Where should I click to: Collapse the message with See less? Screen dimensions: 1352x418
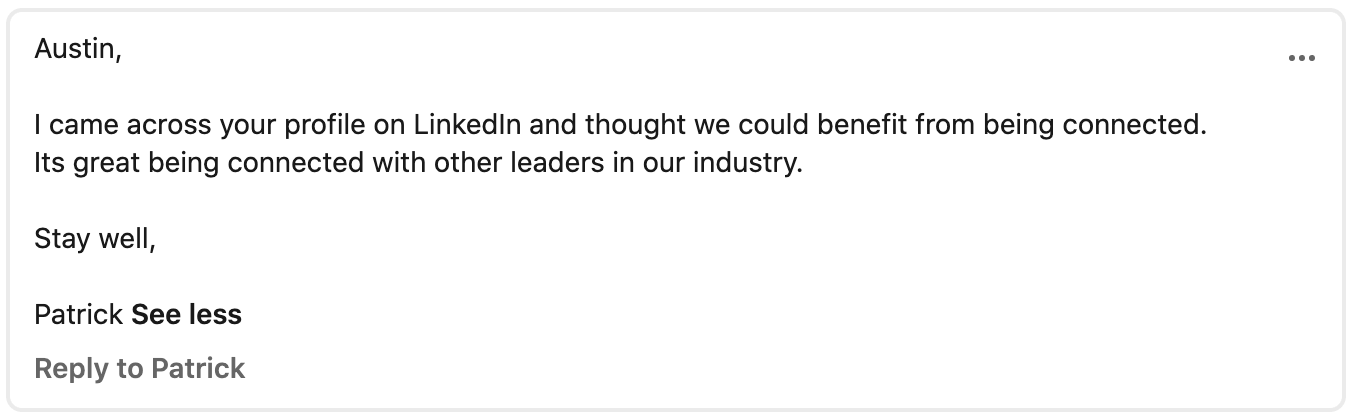click(x=187, y=315)
